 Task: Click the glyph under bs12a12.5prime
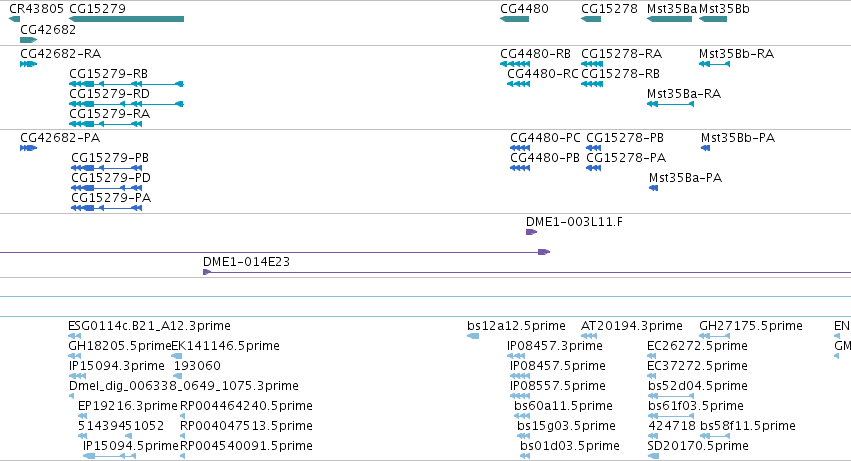(473, 337)
